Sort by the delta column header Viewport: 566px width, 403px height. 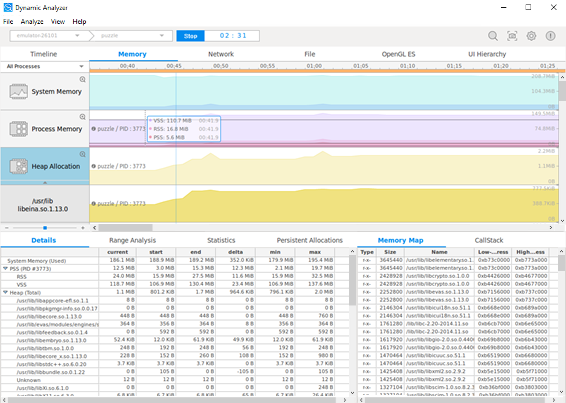pos(235,252)
